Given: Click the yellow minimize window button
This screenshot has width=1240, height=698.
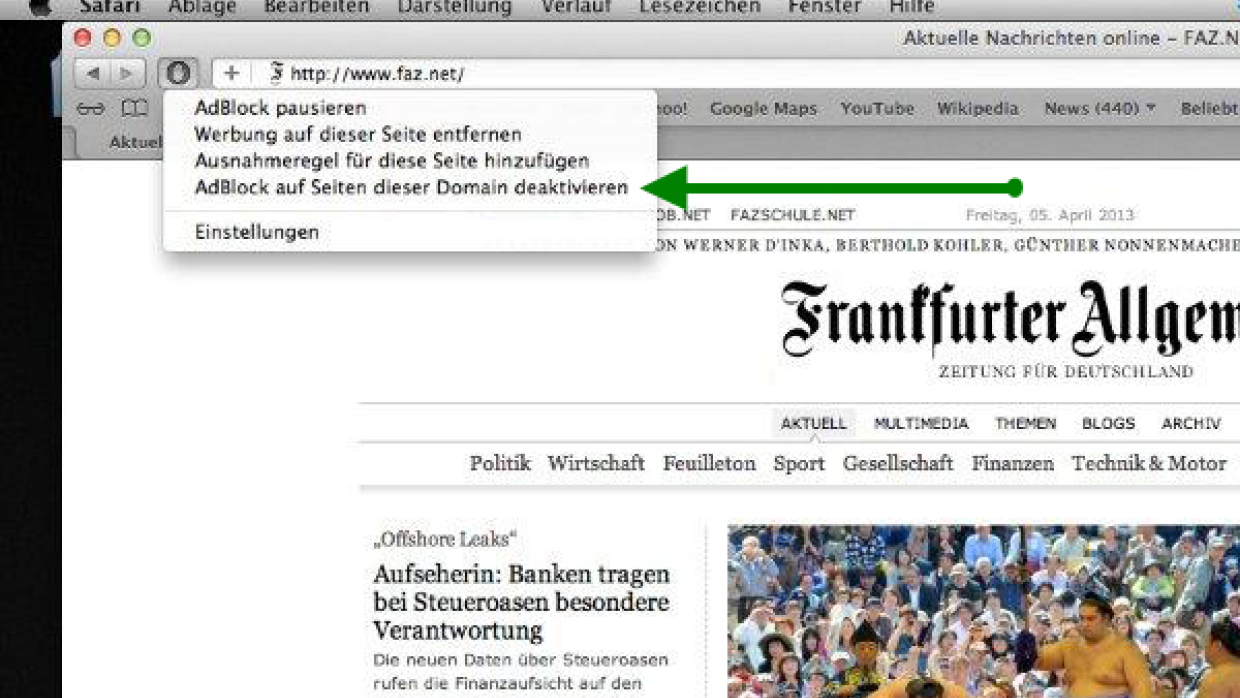Looking at the screenshot, I should 112,38.
